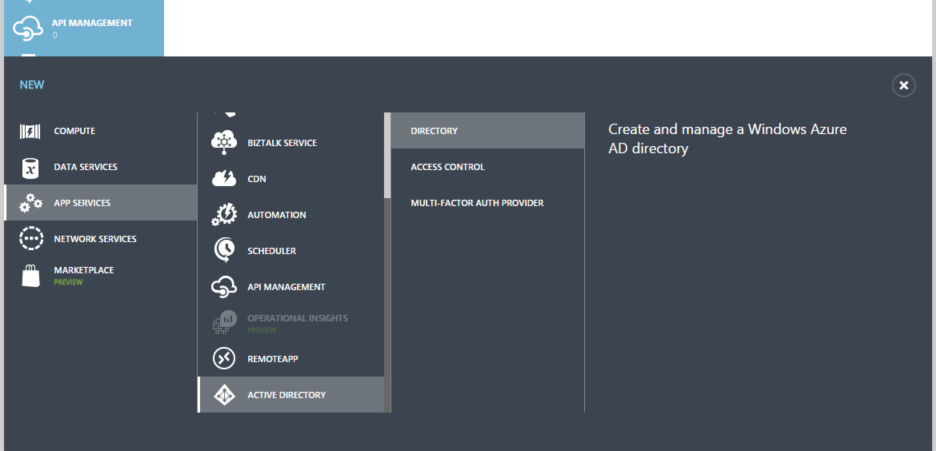Click the API Management sidebar cloud icon
Viewport: 936px width, 451px height.
(28, 28)
